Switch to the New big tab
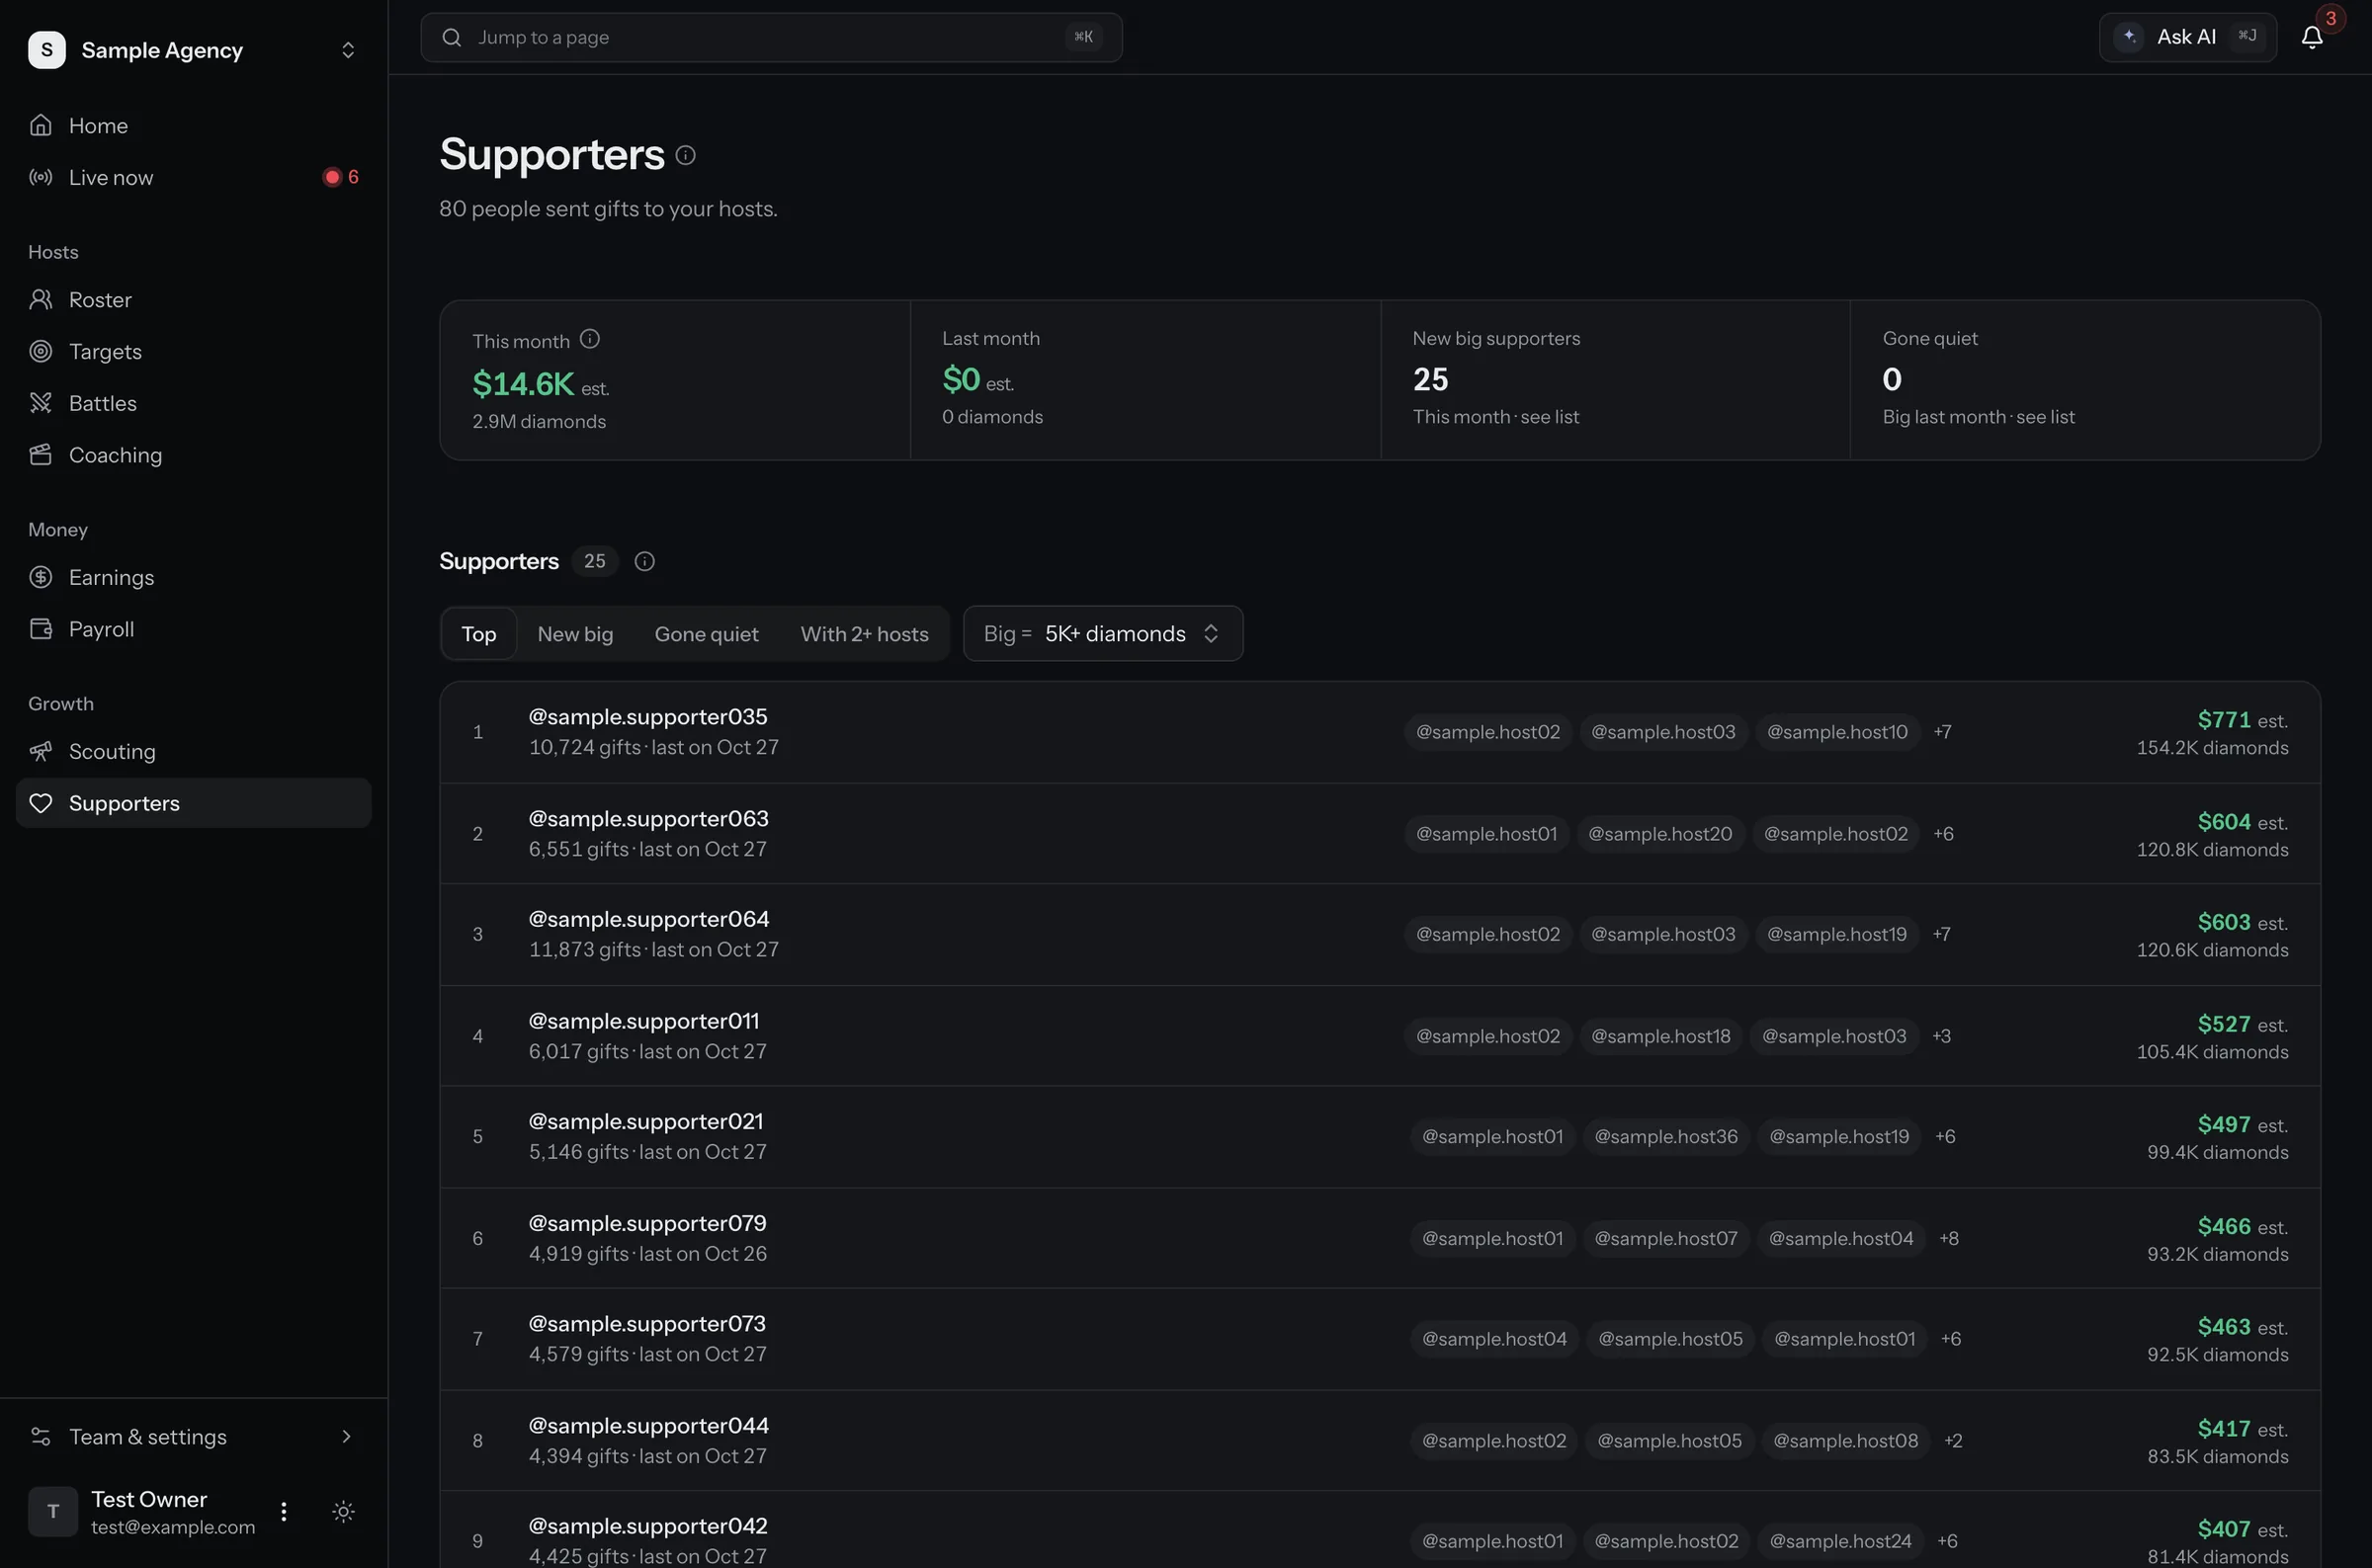Viewport: 2372px width, 1568px height. pyautogui.click(x=575, y=633)
